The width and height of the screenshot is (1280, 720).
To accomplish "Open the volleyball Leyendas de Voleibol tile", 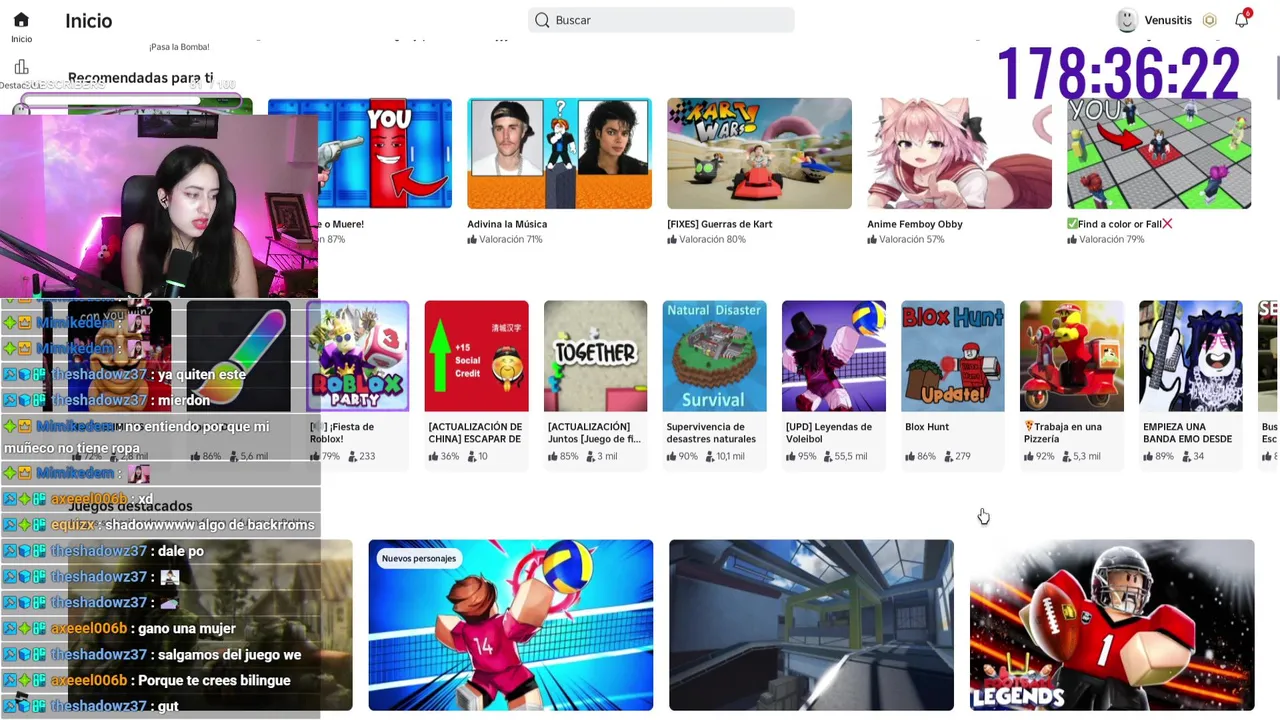I will [x=833, y=356].
